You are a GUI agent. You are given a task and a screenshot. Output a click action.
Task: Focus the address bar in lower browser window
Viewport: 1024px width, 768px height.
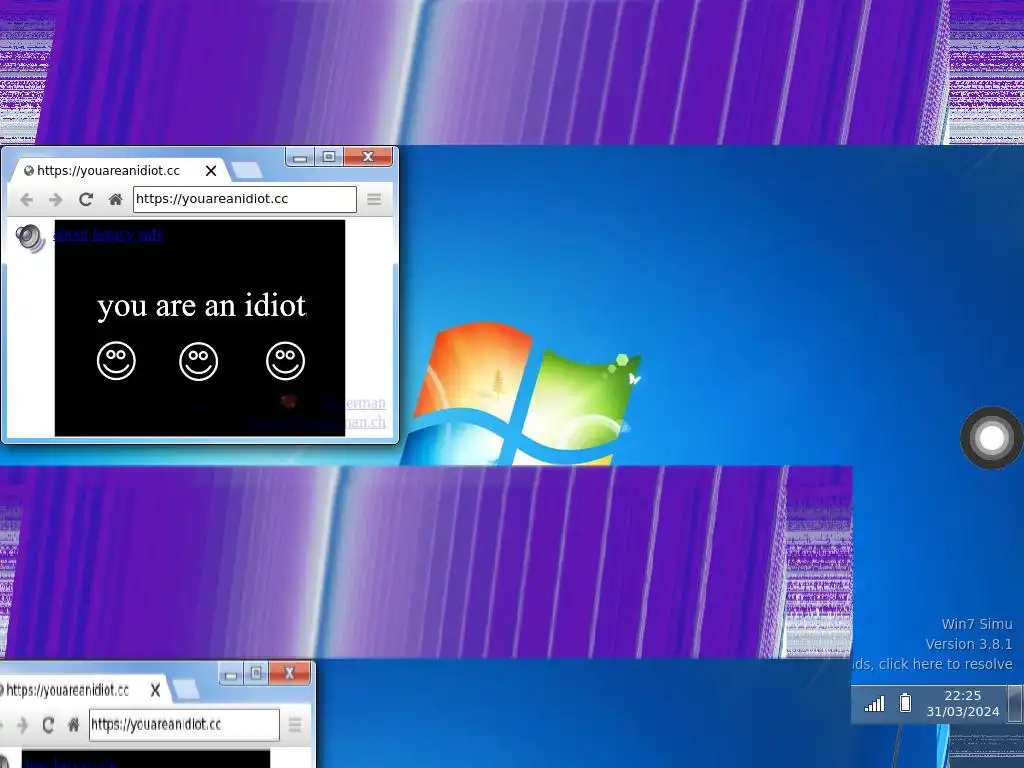tap(184, 725)
